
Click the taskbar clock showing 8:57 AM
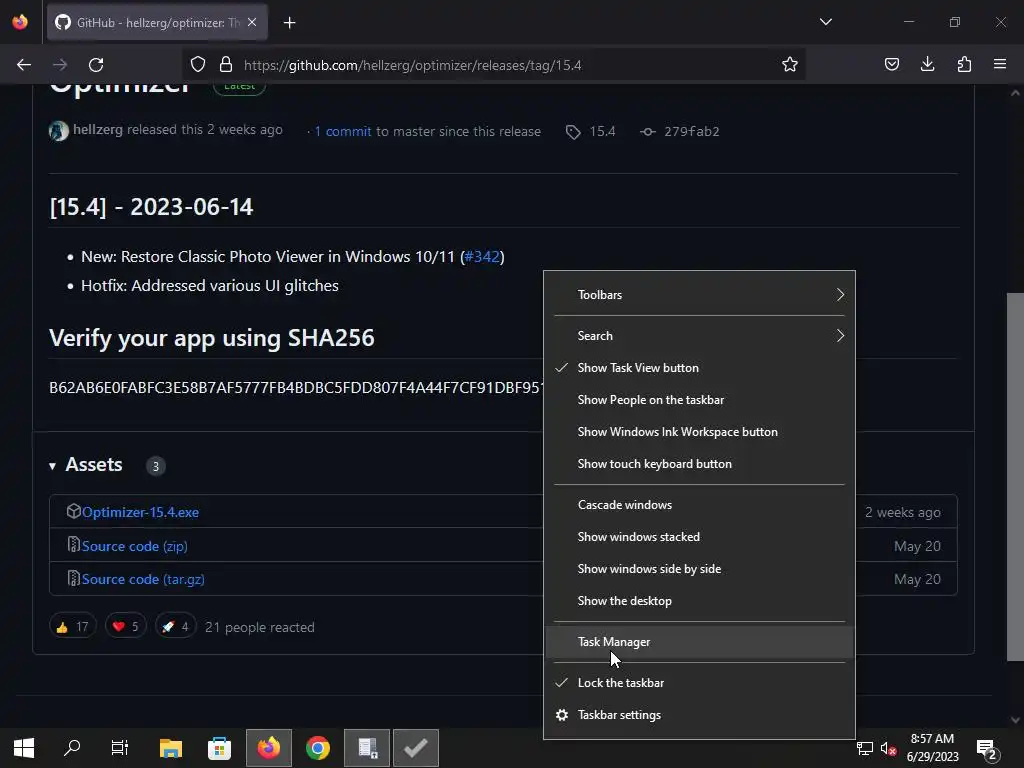932,748
